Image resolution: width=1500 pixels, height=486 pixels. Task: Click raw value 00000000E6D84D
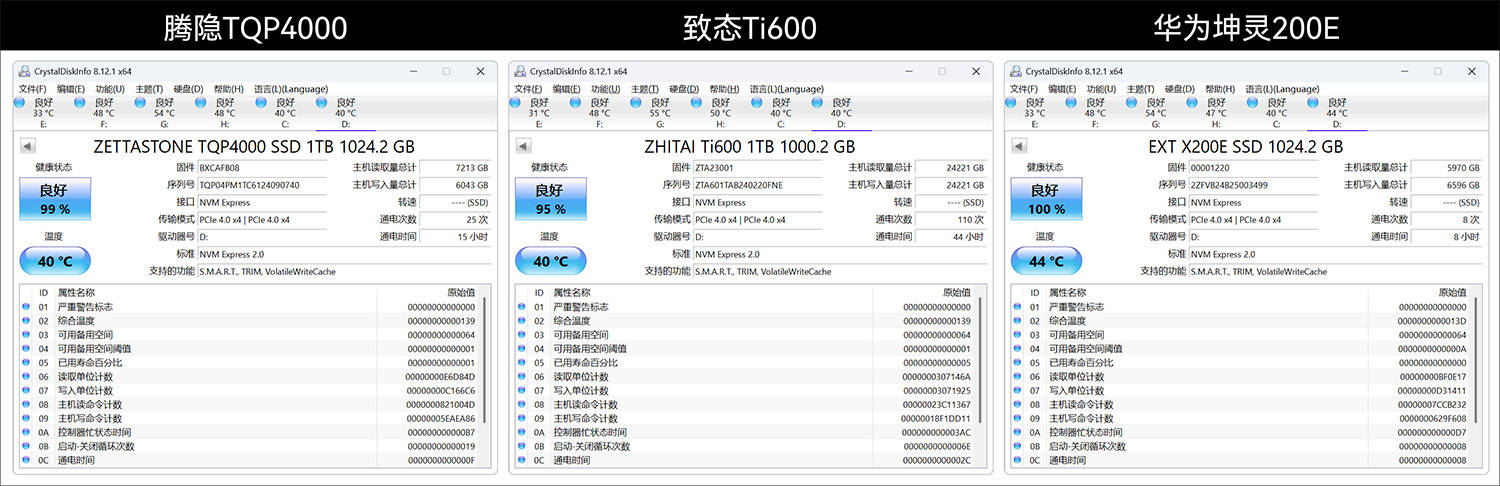(440, 377)
